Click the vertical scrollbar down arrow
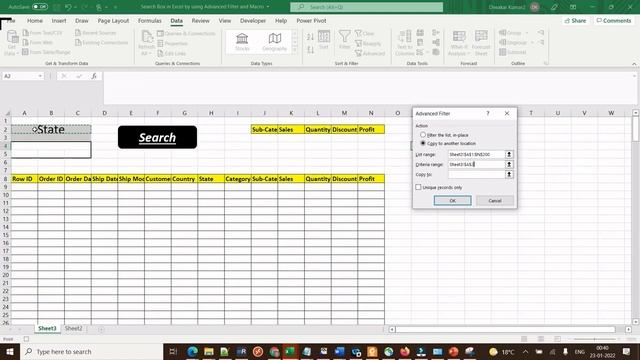Viewport: 640px width, 360px height. point(636,322)
